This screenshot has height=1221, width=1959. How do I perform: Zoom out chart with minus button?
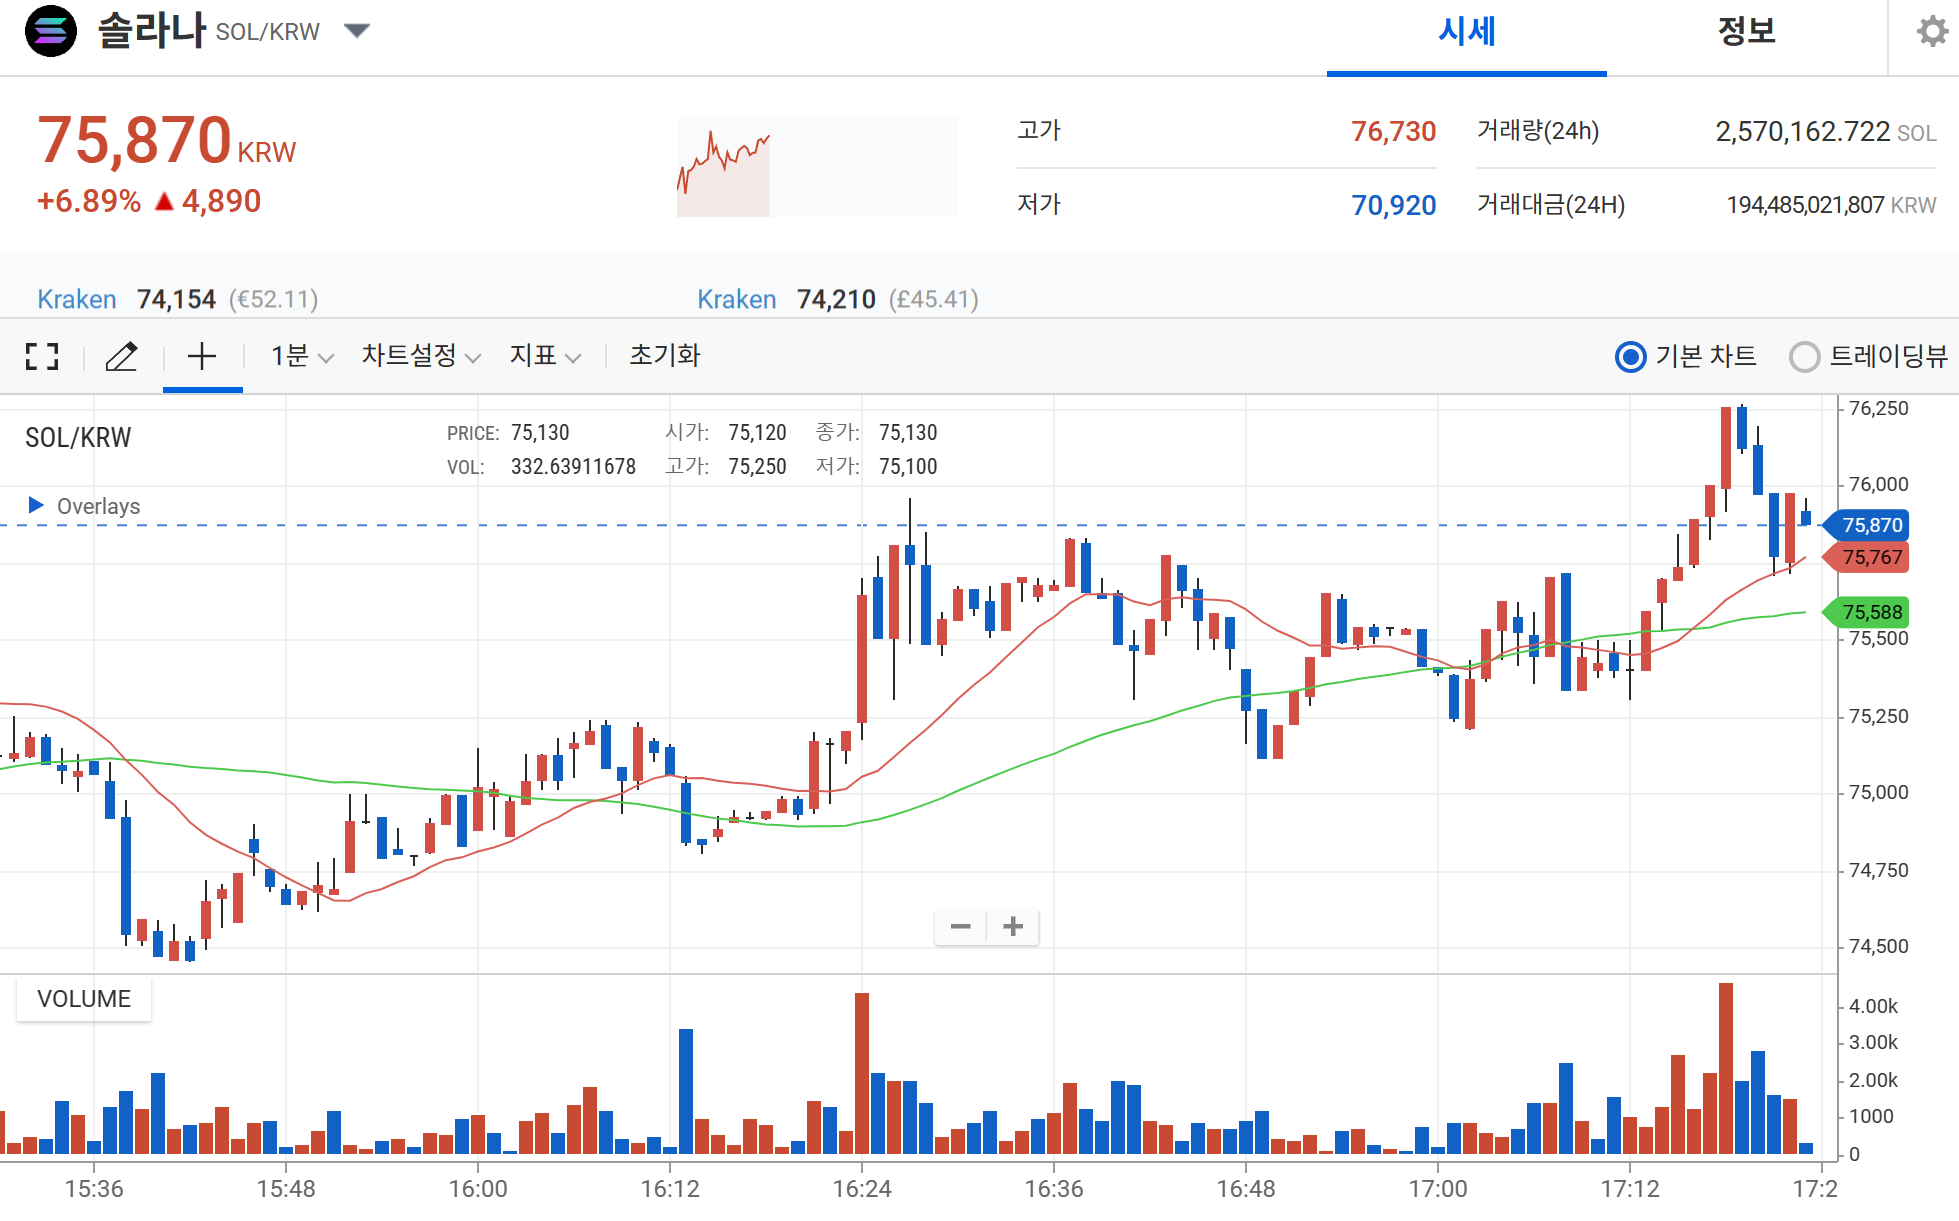tap(960, 927)
